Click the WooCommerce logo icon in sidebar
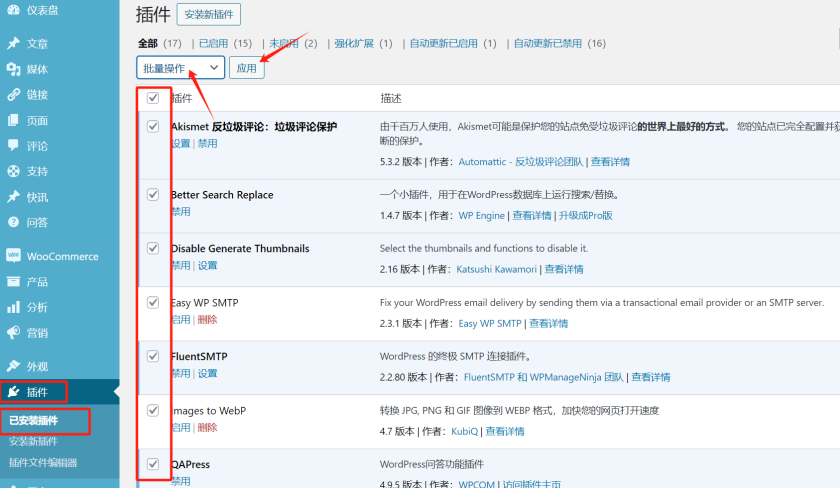The width and height of the screenshot is (840, 488). [x=13, y=256]
